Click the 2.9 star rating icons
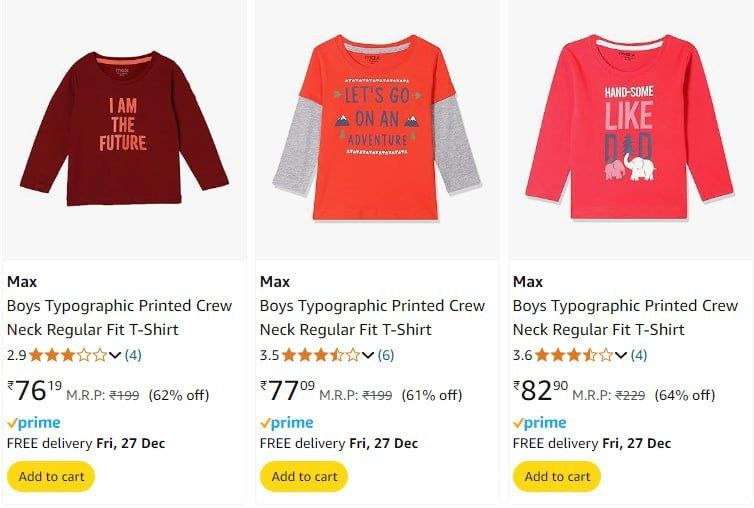This screenshot has height=508, width=754. click(67, 355)
